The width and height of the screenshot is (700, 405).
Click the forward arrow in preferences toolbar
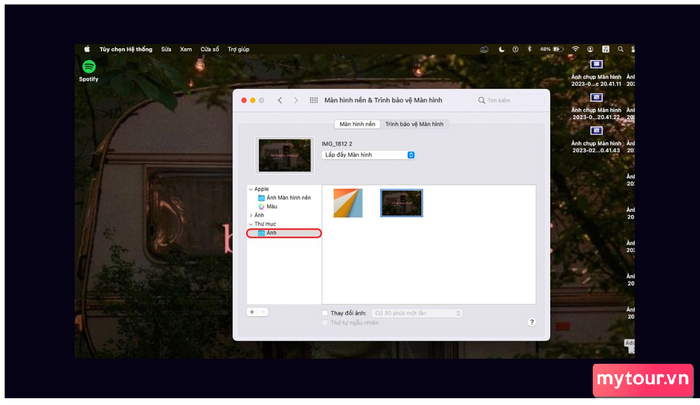click(294, 101)
